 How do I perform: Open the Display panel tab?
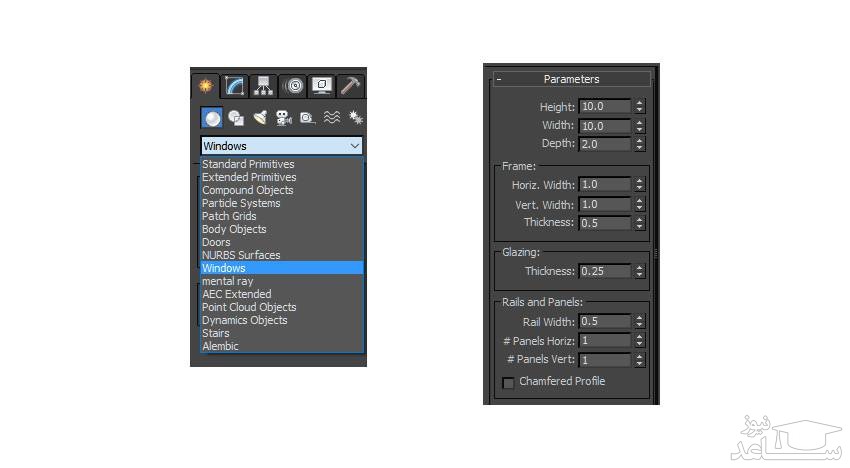point(321,86)
